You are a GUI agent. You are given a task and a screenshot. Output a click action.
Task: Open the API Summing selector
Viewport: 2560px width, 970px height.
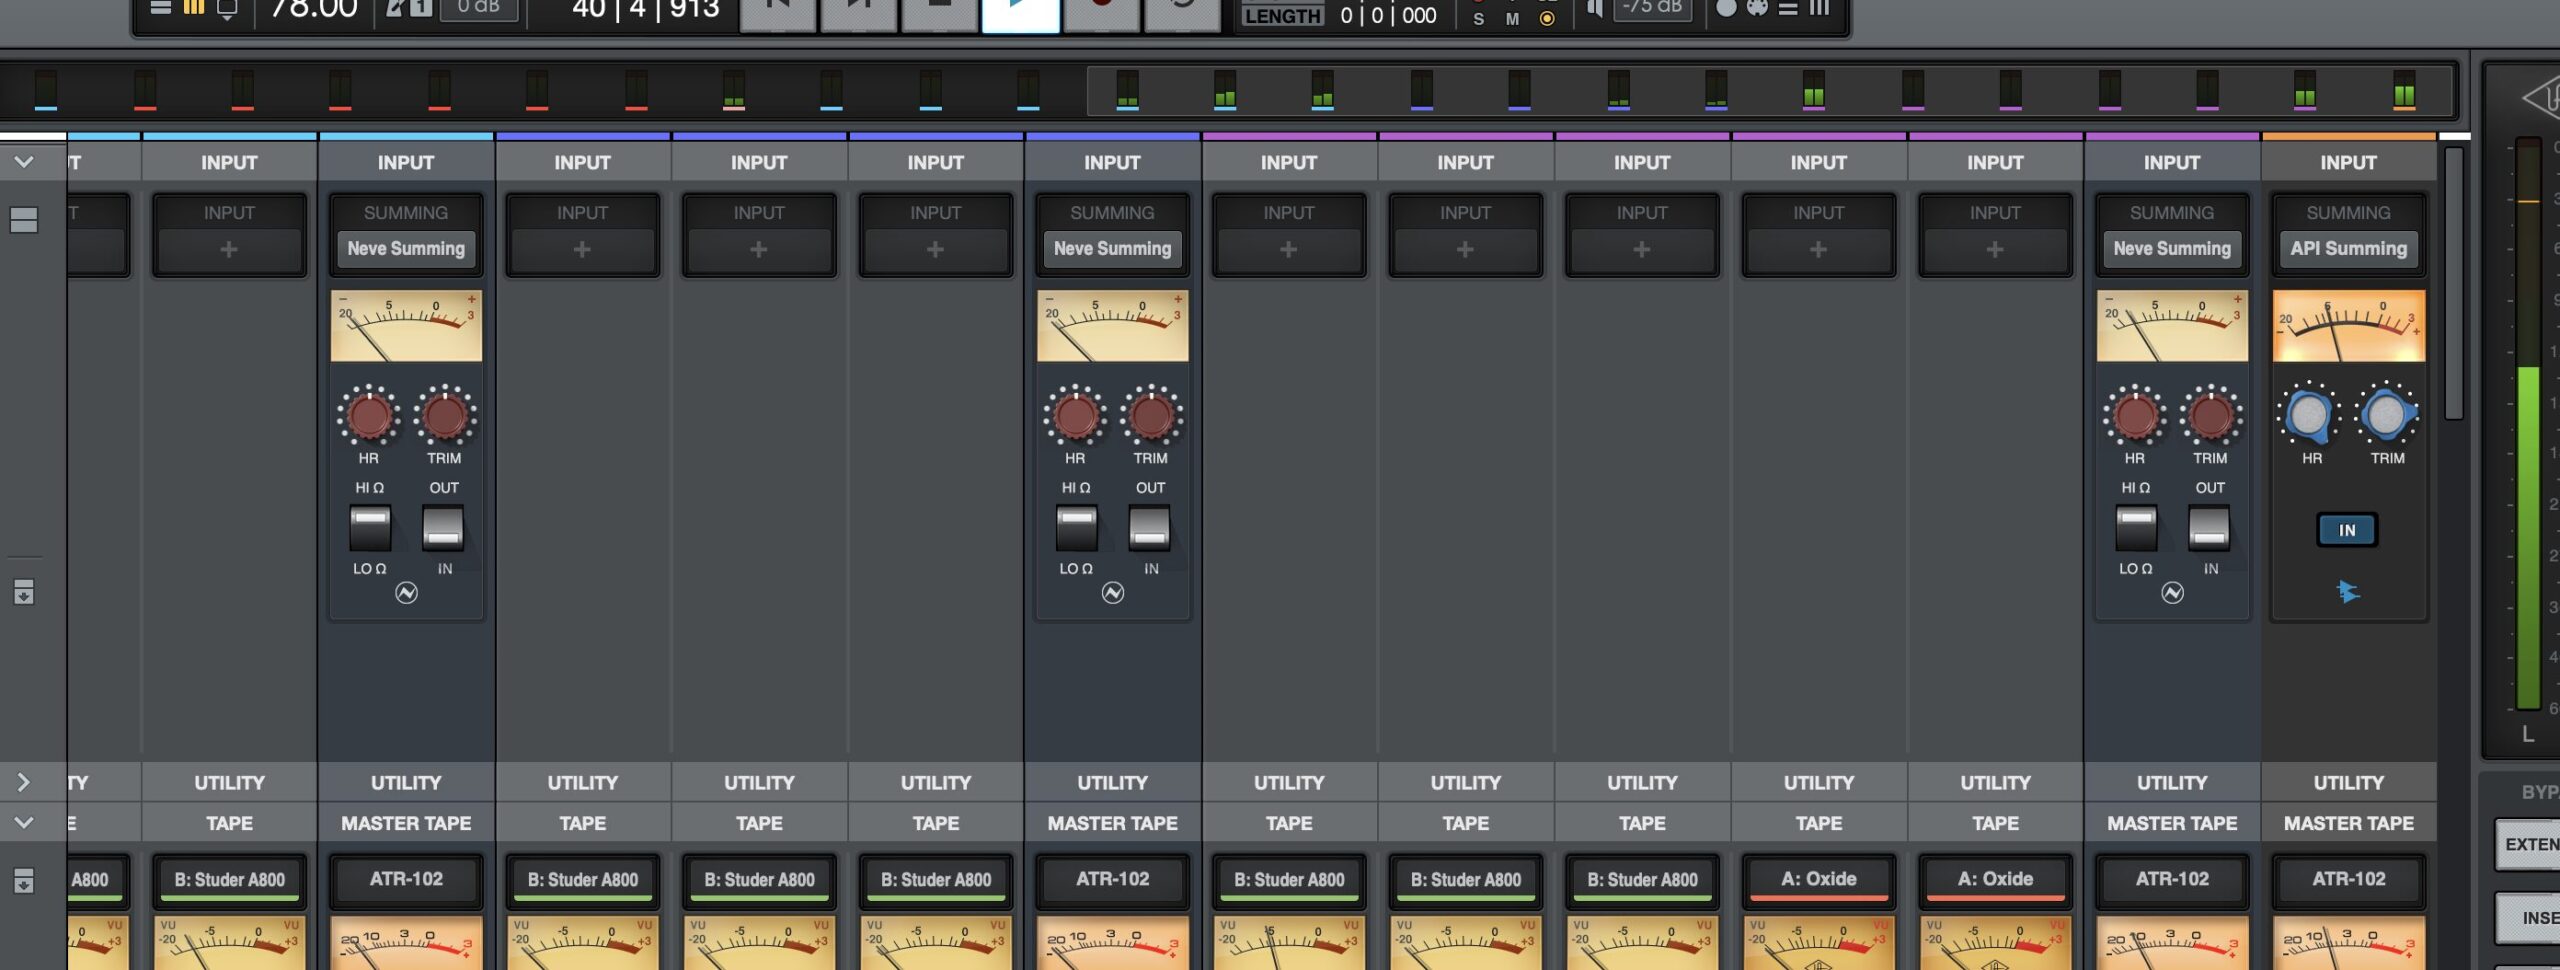point(2348,248)
